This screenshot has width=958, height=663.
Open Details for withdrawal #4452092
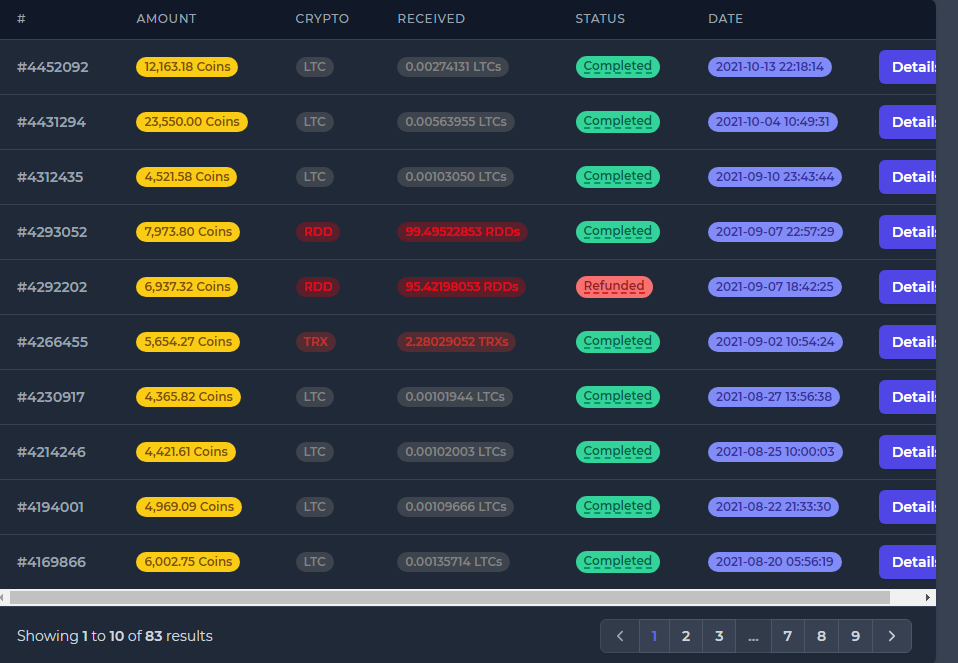pyautogui.click(x=907, y=67)
